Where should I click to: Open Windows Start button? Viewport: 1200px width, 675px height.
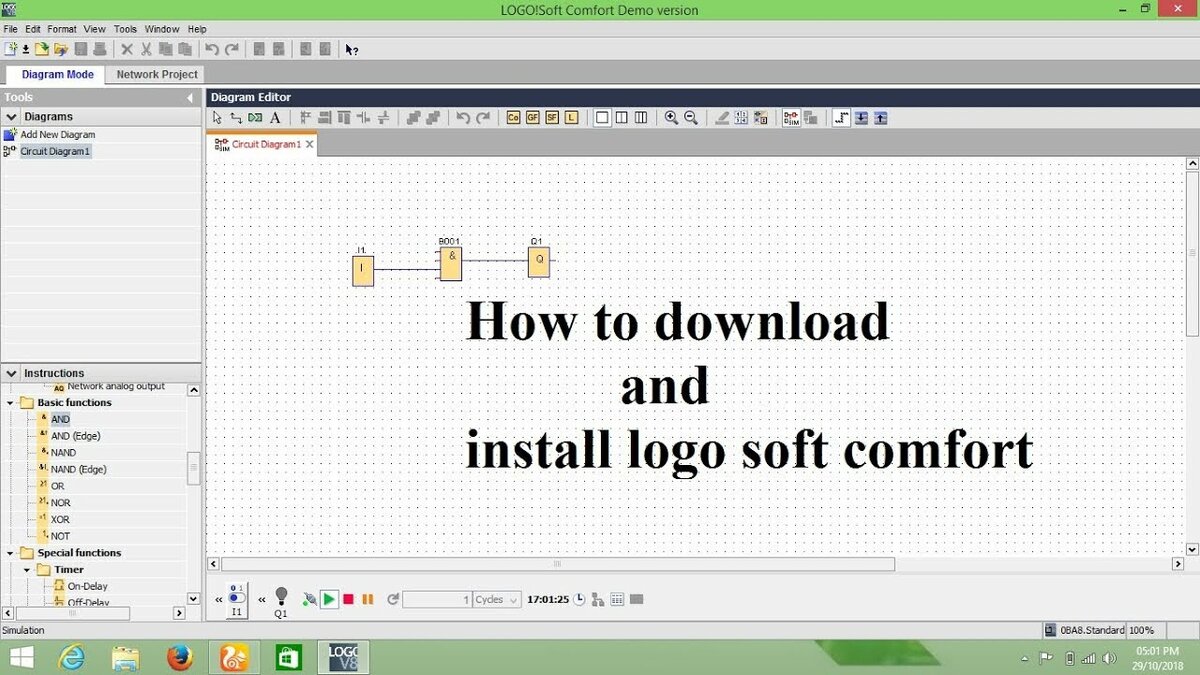pyautogui.click(x=20, y=657)
